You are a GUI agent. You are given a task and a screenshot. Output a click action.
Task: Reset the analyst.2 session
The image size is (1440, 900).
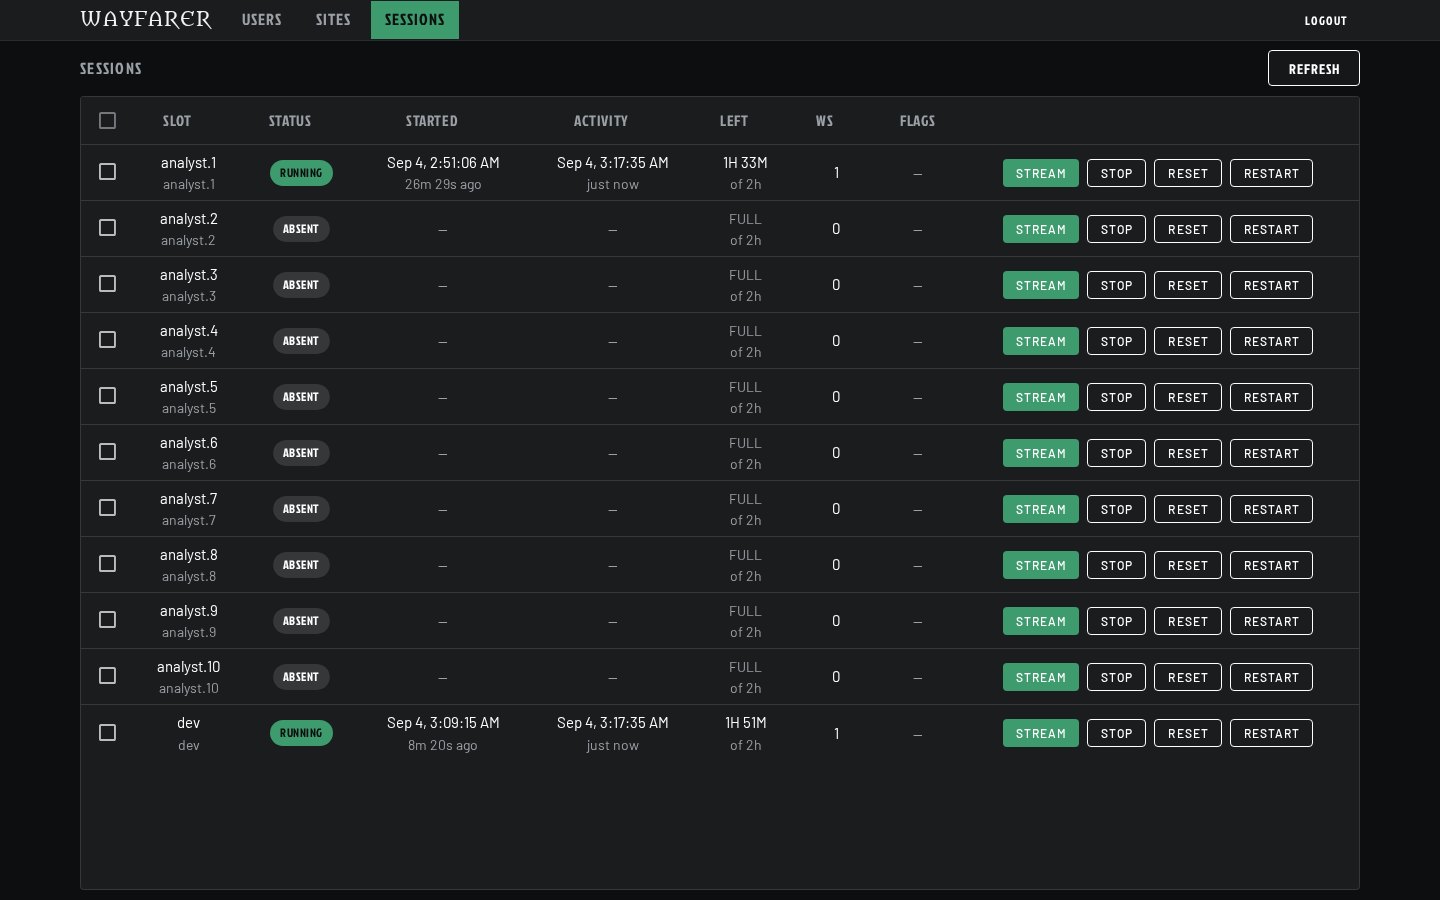coord(1188,229)
